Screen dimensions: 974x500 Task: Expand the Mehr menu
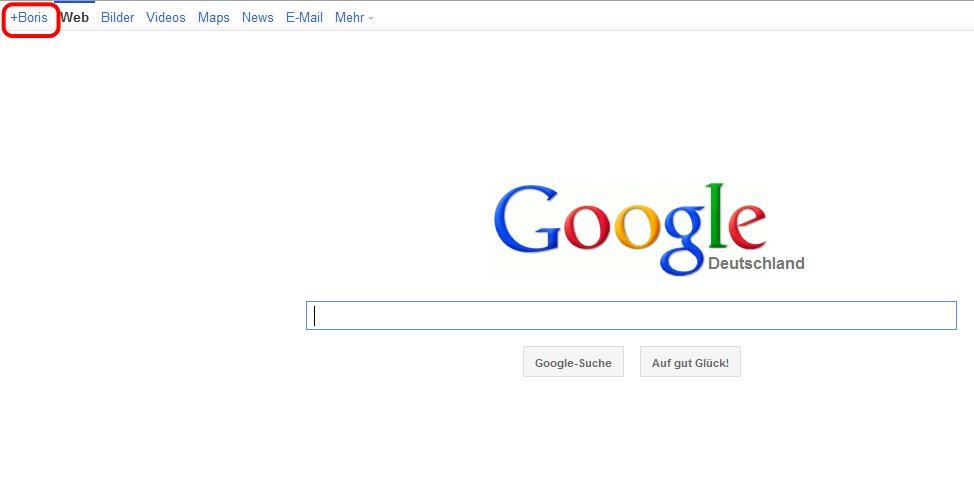point(354,18)
